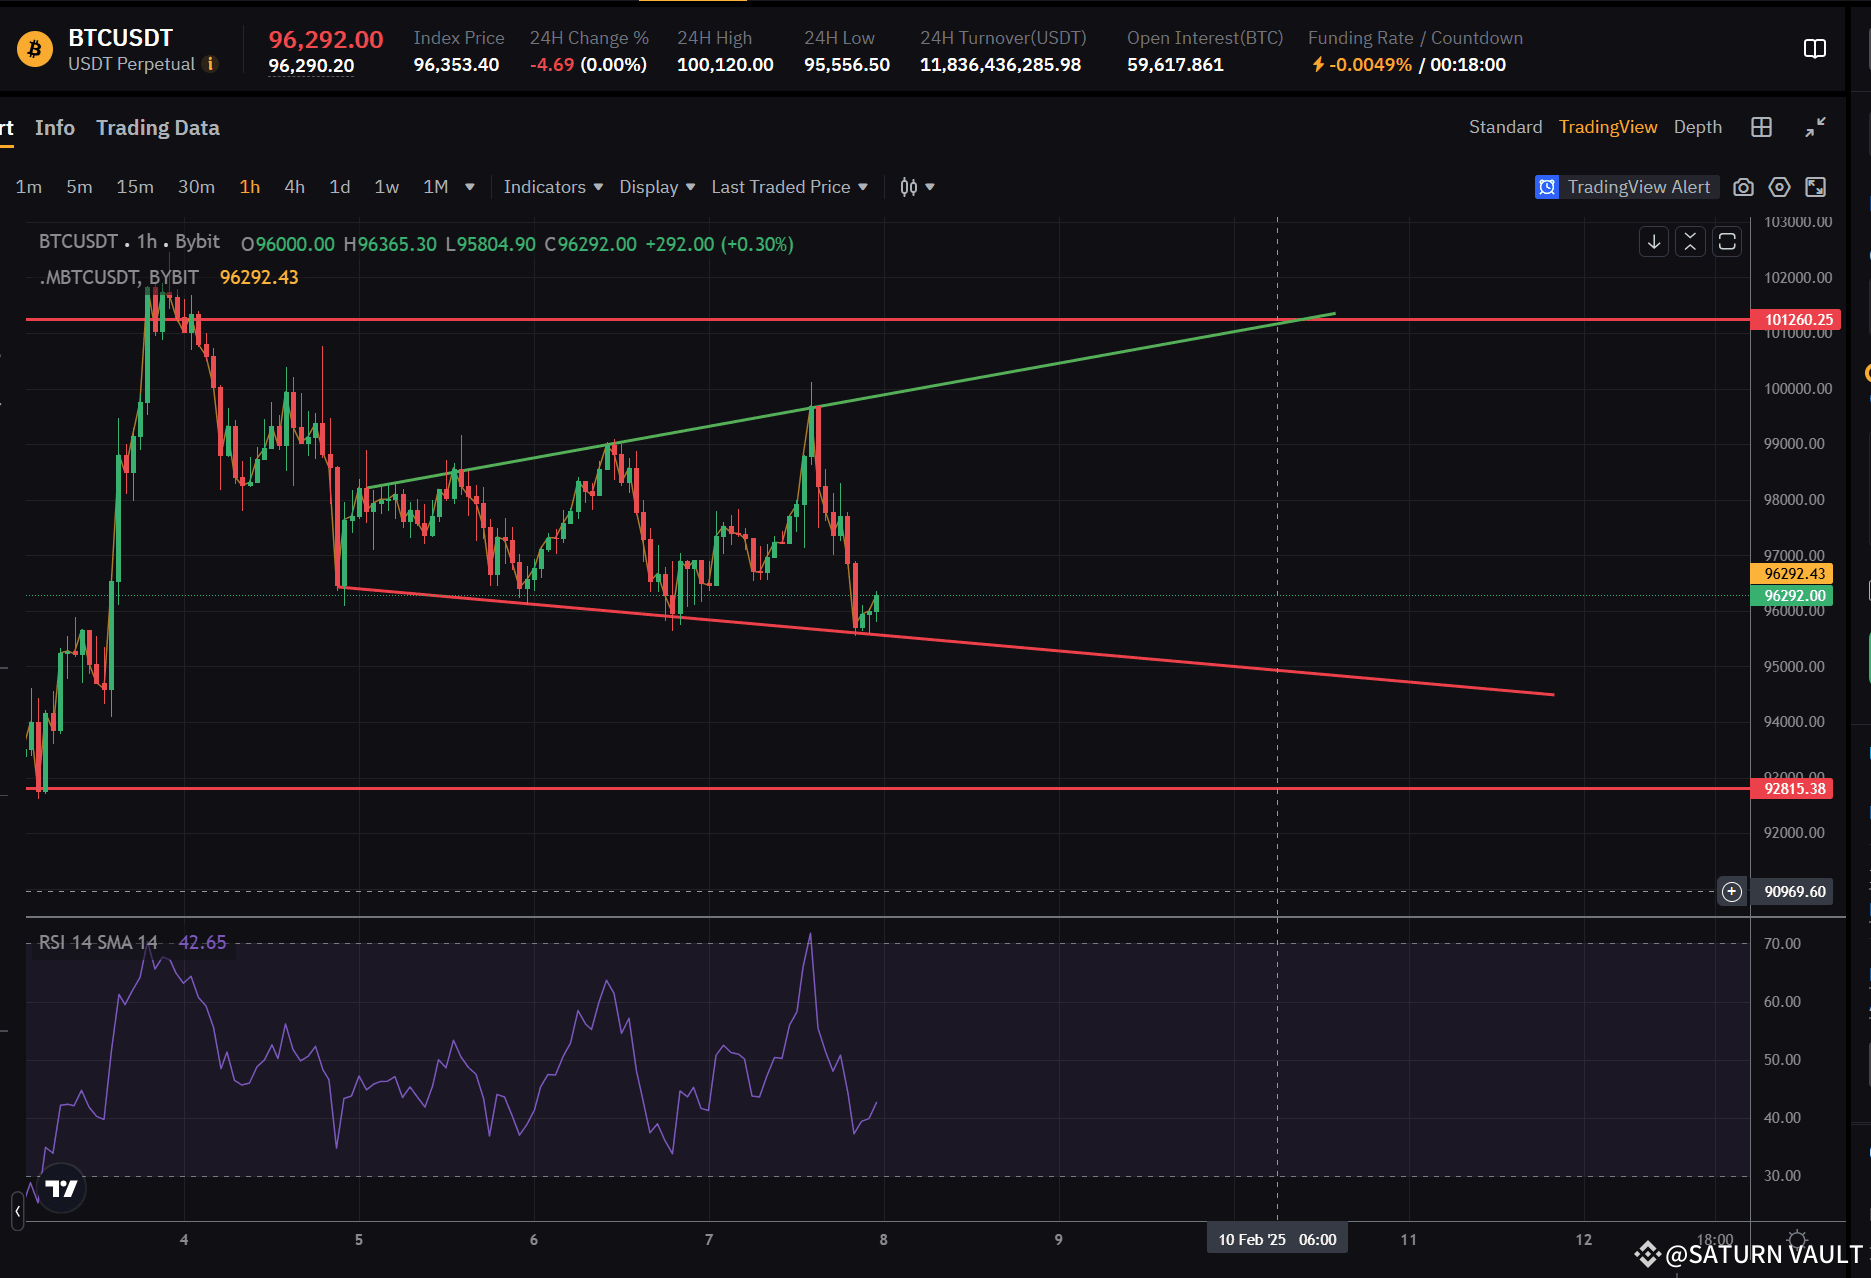This screenshot has height=1278, width=1871.
Task: Click the TradingView Alert button label
Action: pyautogui.click(x=1638, y=187)
